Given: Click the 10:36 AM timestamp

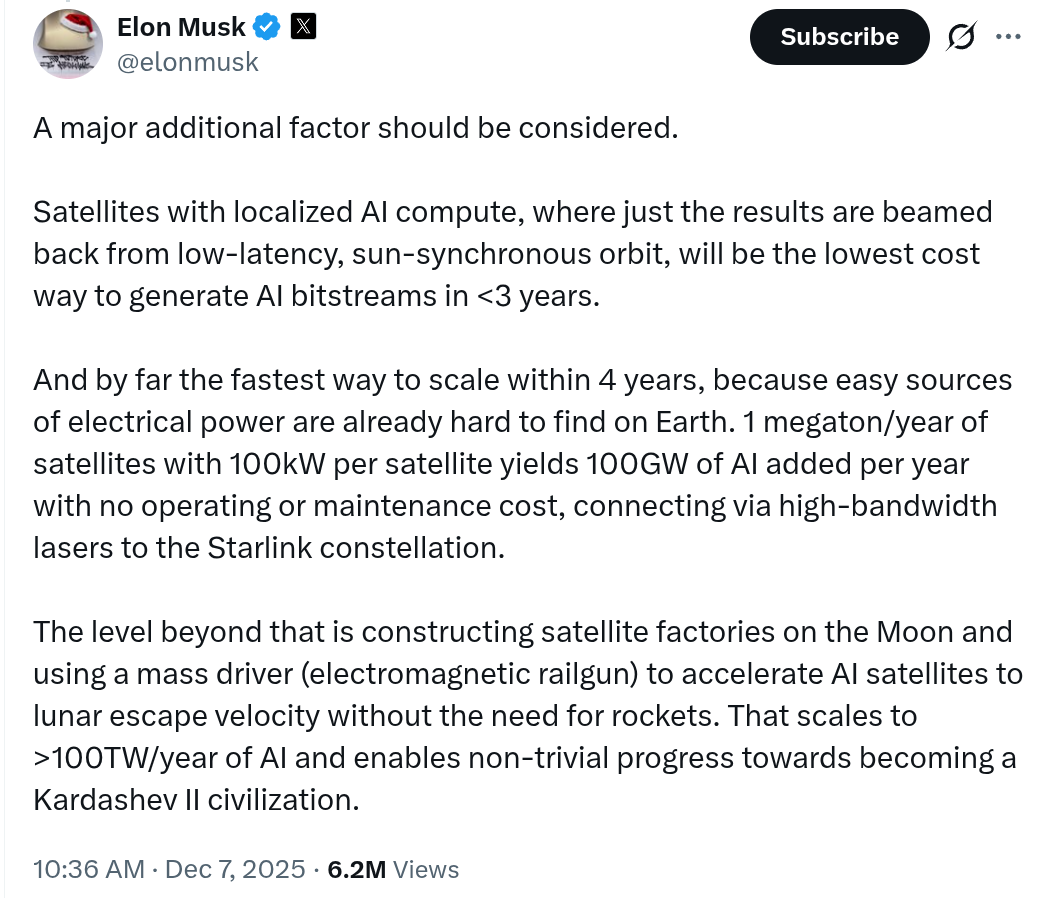Looking at the screenshot, I should click(89, 869).
